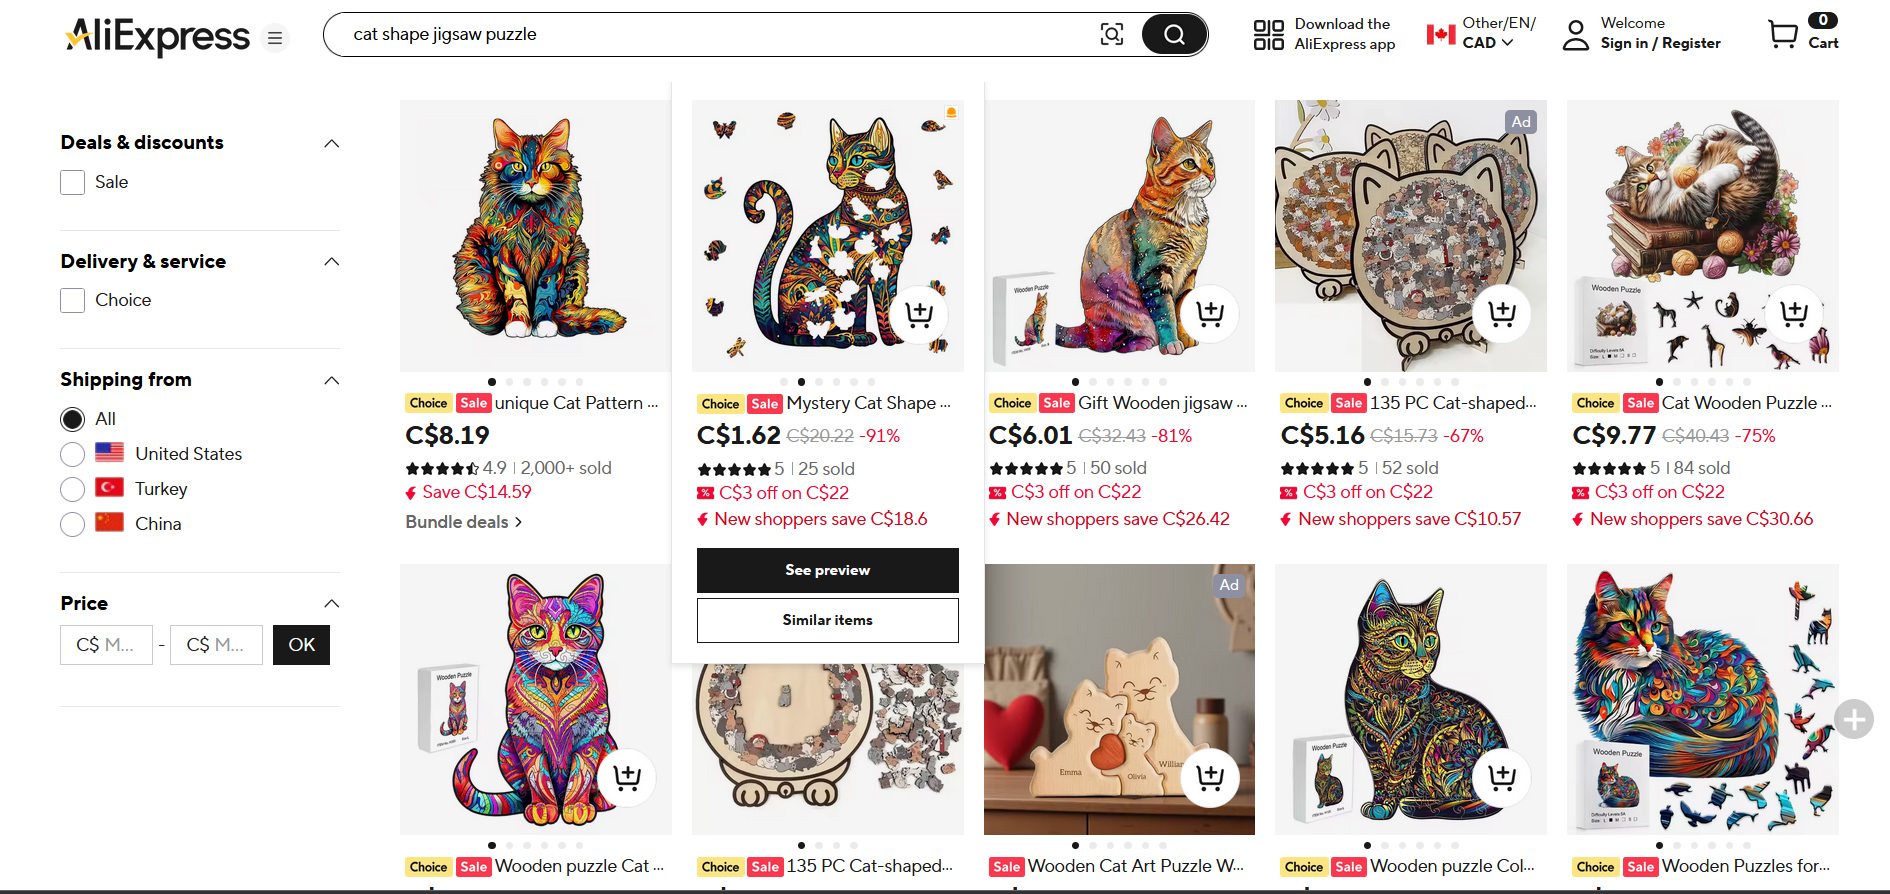Collapse the Shipping from section

[331, 380]
